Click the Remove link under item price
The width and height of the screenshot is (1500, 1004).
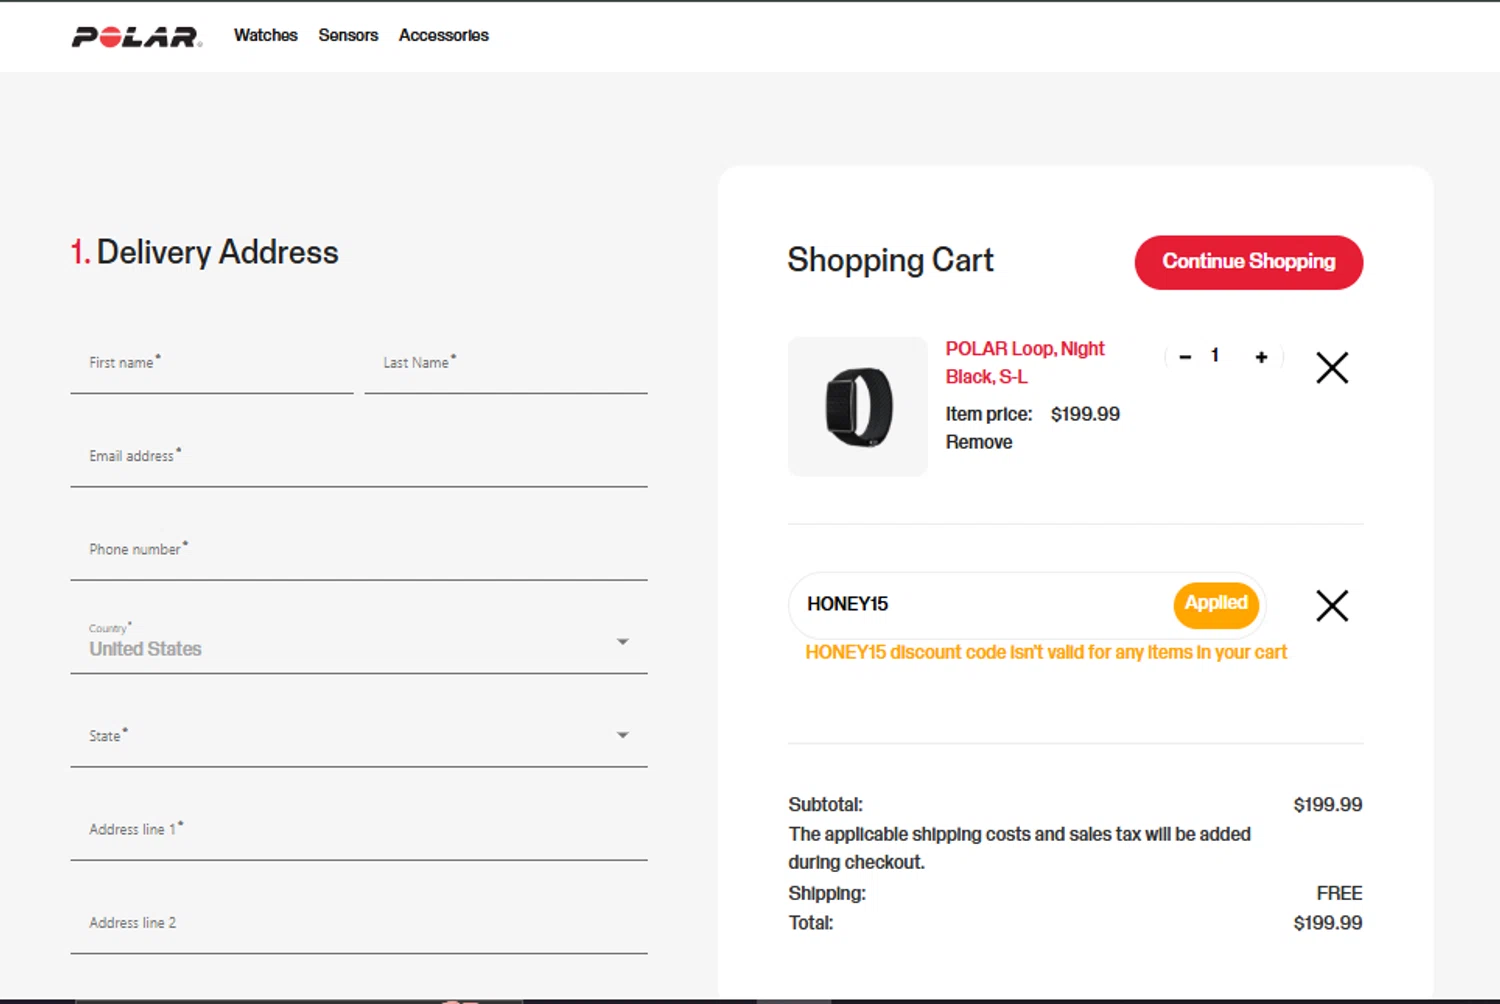979,442
